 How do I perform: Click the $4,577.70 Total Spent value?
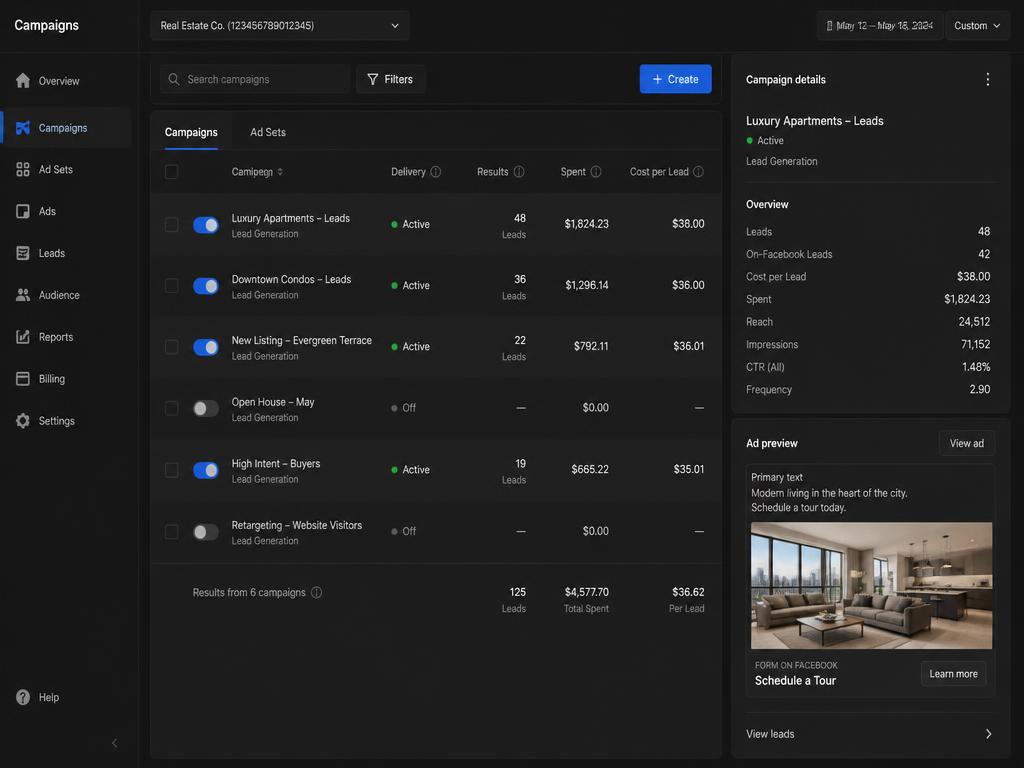pos(586,592)
